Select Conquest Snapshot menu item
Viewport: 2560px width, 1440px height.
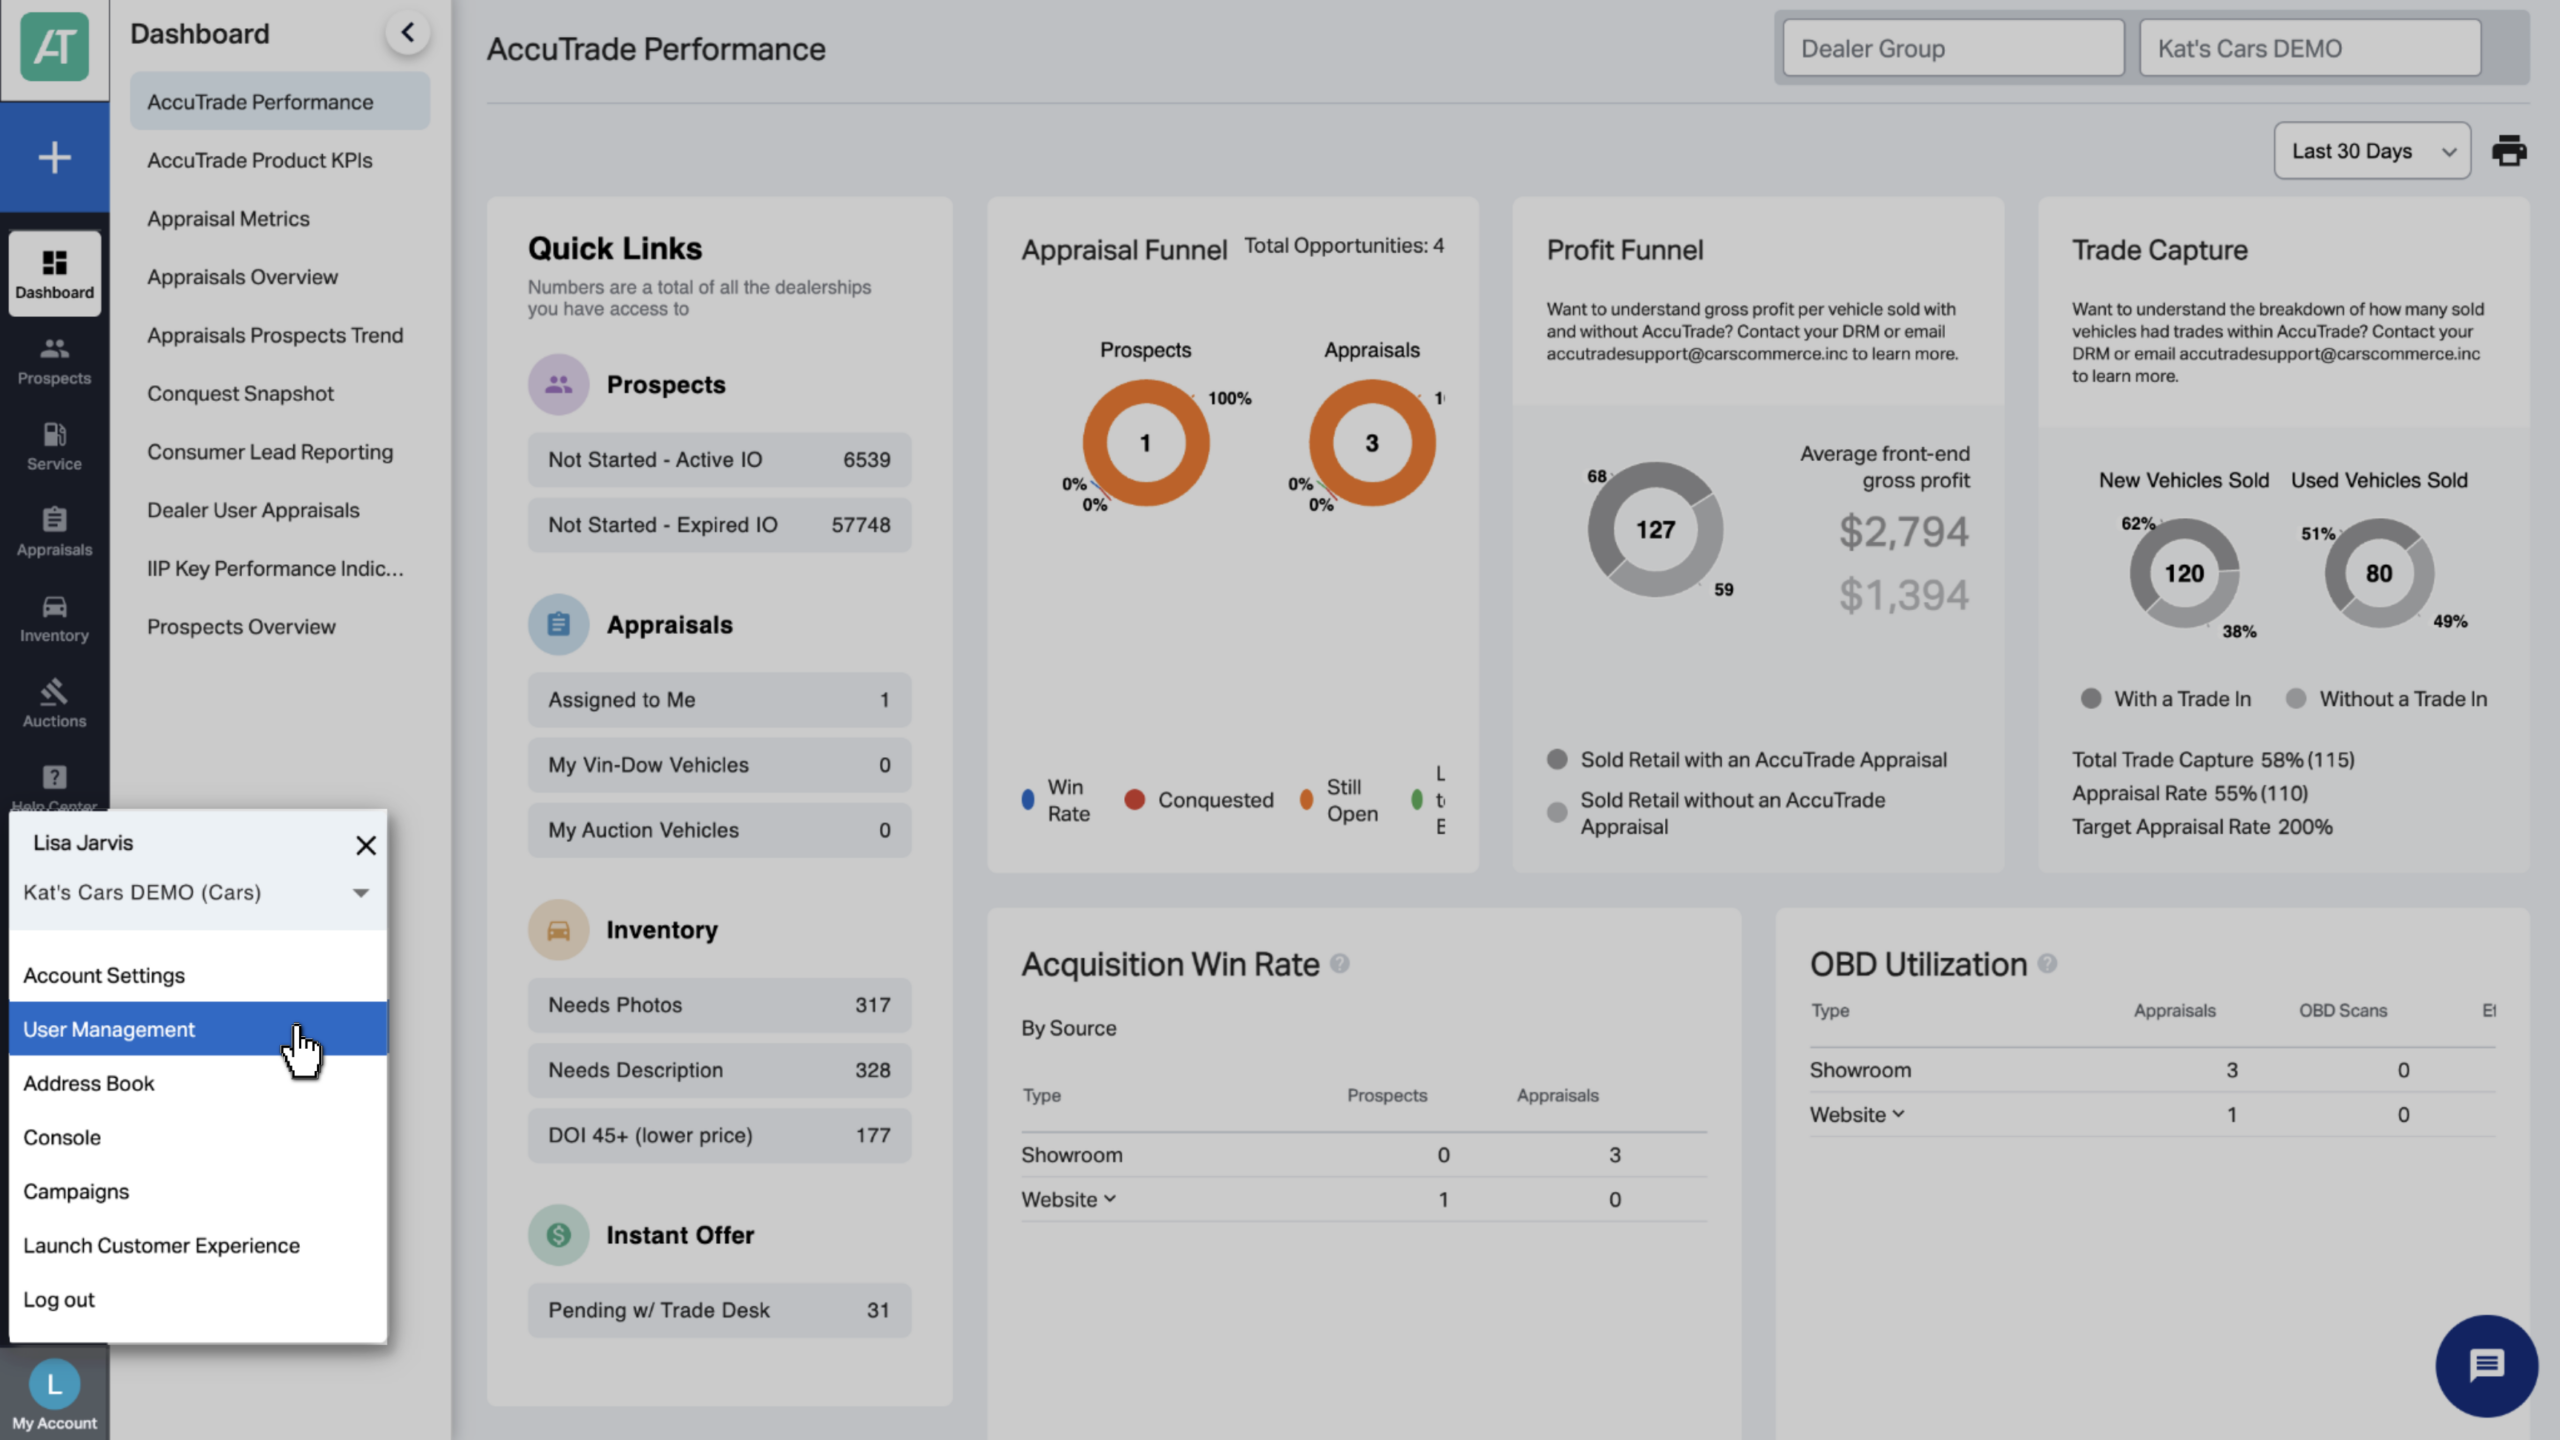pyautogui.click(x=280, y=393)
